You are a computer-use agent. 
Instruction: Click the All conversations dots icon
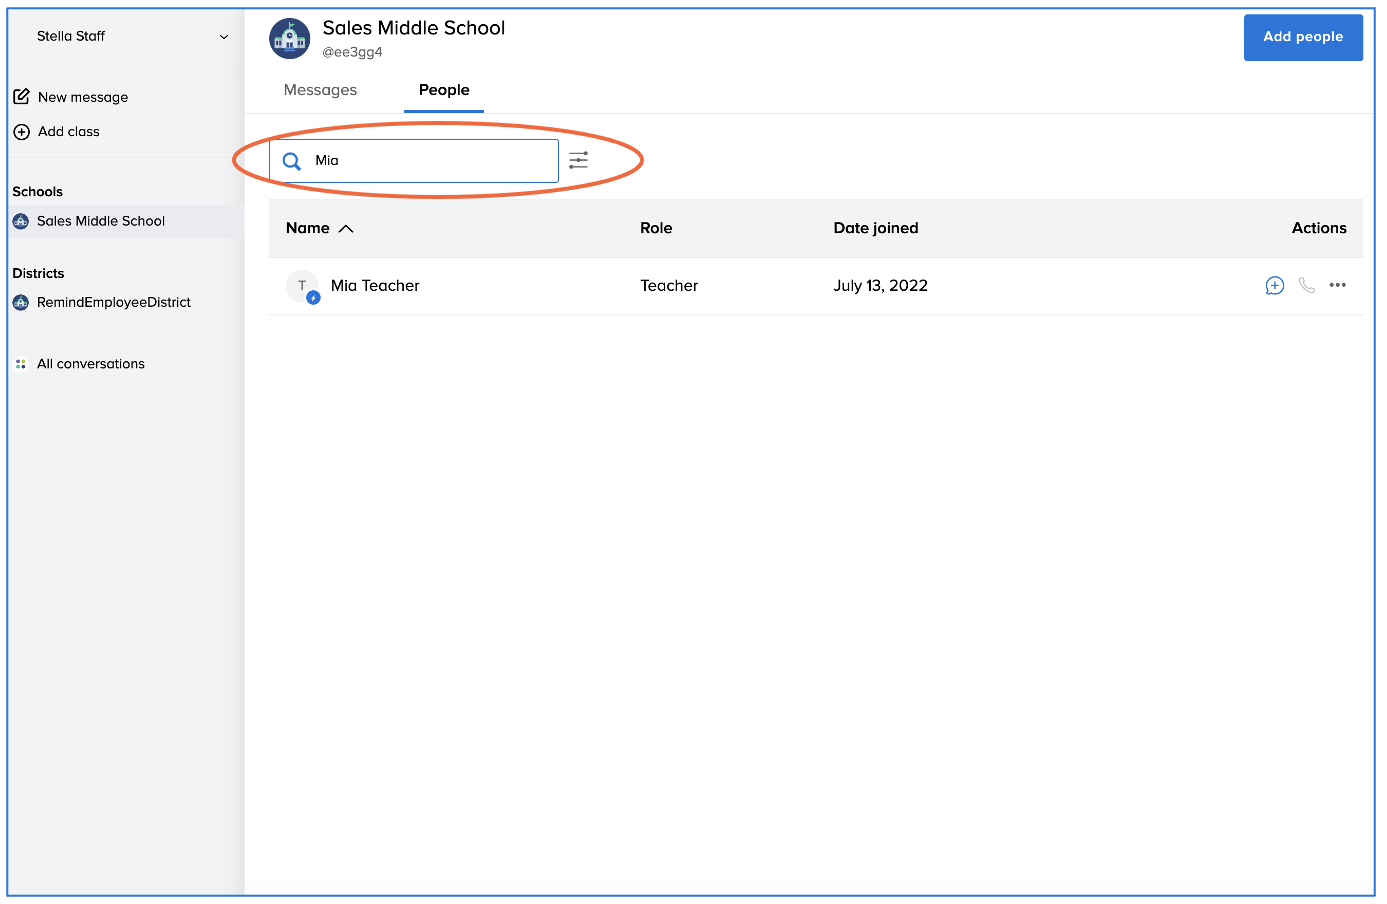click(x=21, y=364)
